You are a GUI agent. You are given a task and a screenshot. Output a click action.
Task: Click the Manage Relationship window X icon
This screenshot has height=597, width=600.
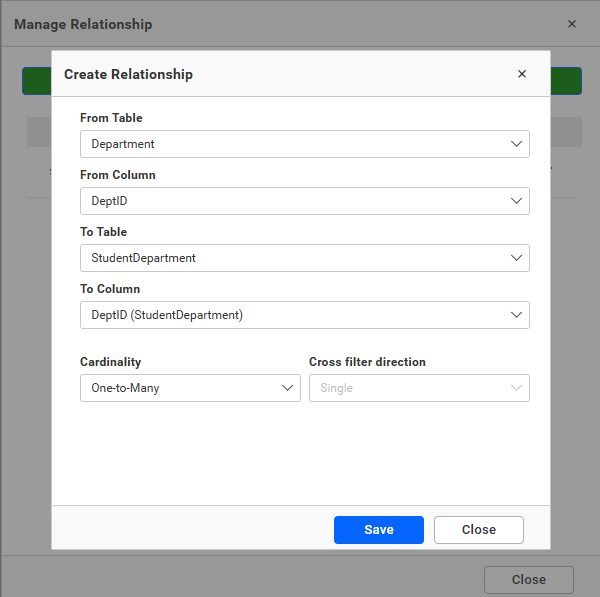click(572, 24)
